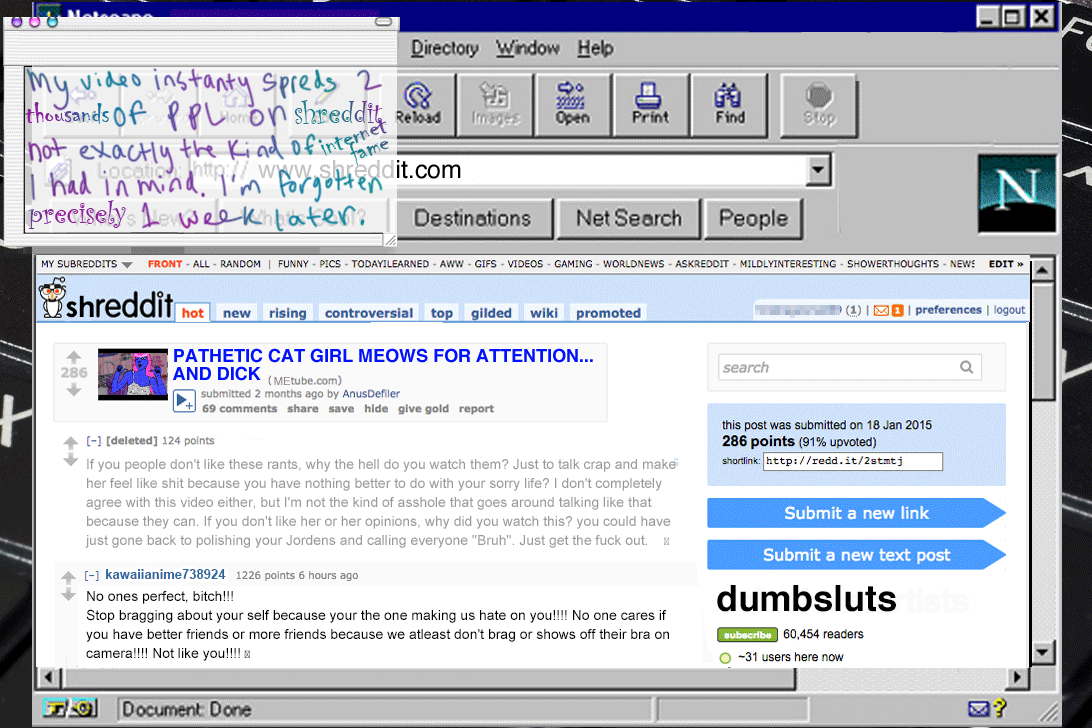1092x728 pixels.
Task: Upvote kawaiianime738924's comment
Action: [68, 578]
